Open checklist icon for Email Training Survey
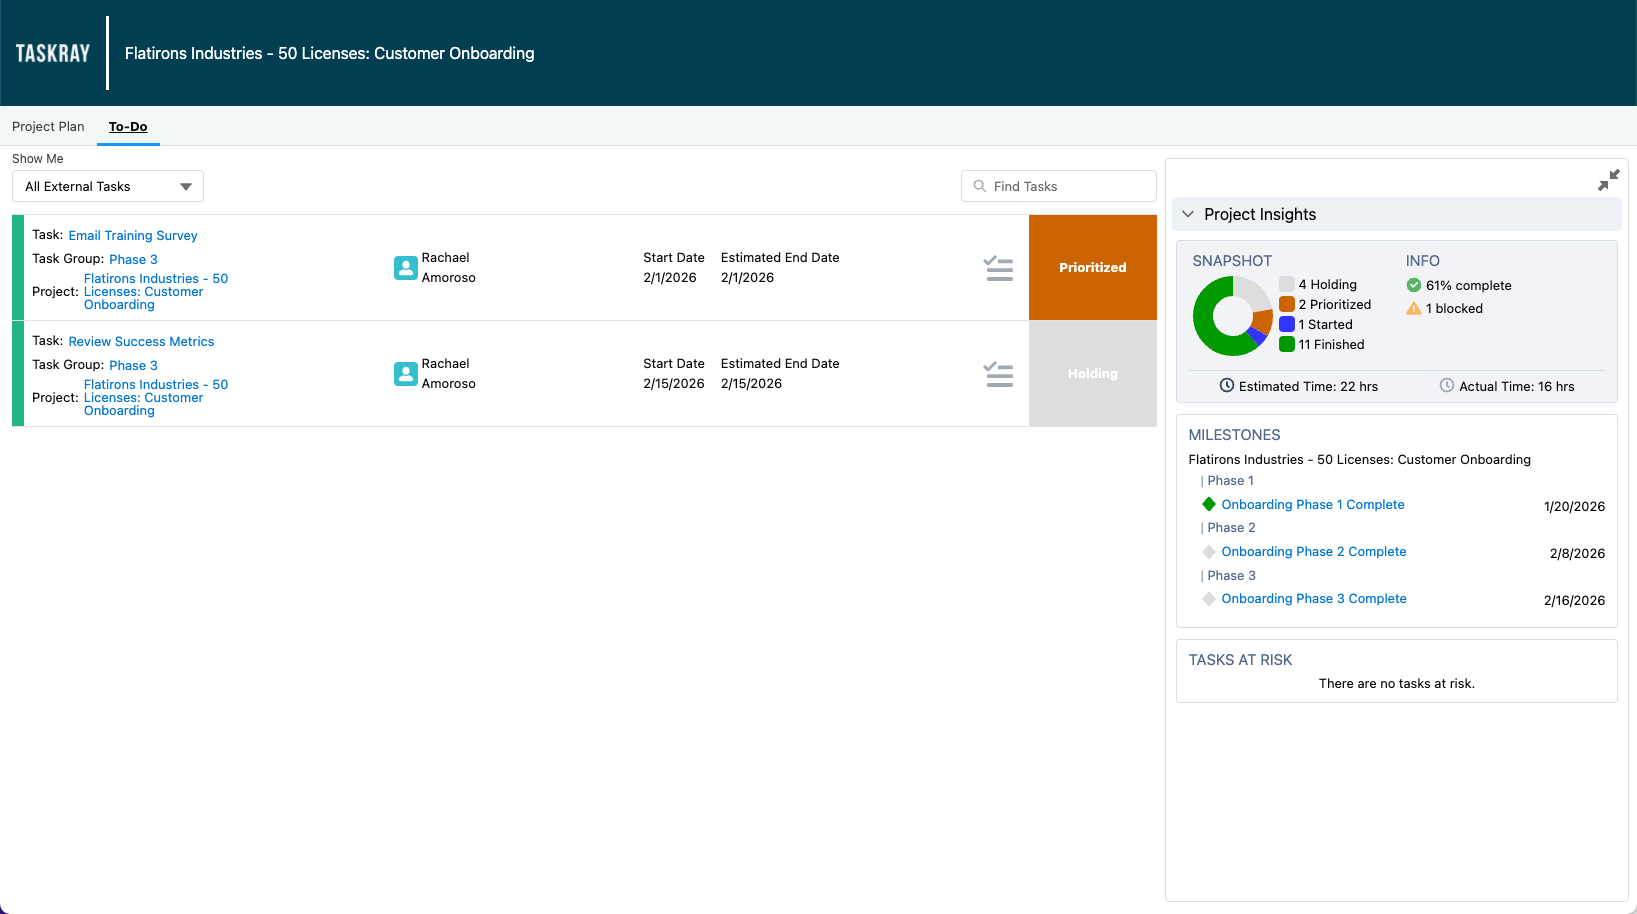This screenshot has height=914, width=1637. 998,268
